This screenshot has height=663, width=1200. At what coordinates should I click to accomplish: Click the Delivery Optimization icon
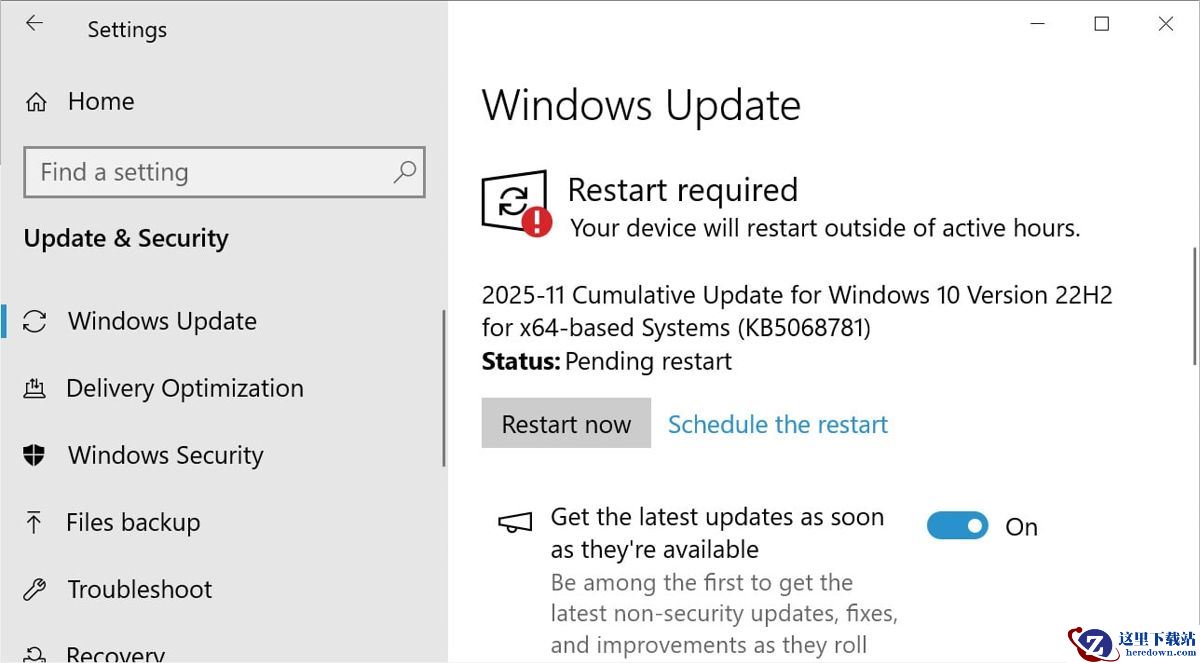[x=35, y=388]
